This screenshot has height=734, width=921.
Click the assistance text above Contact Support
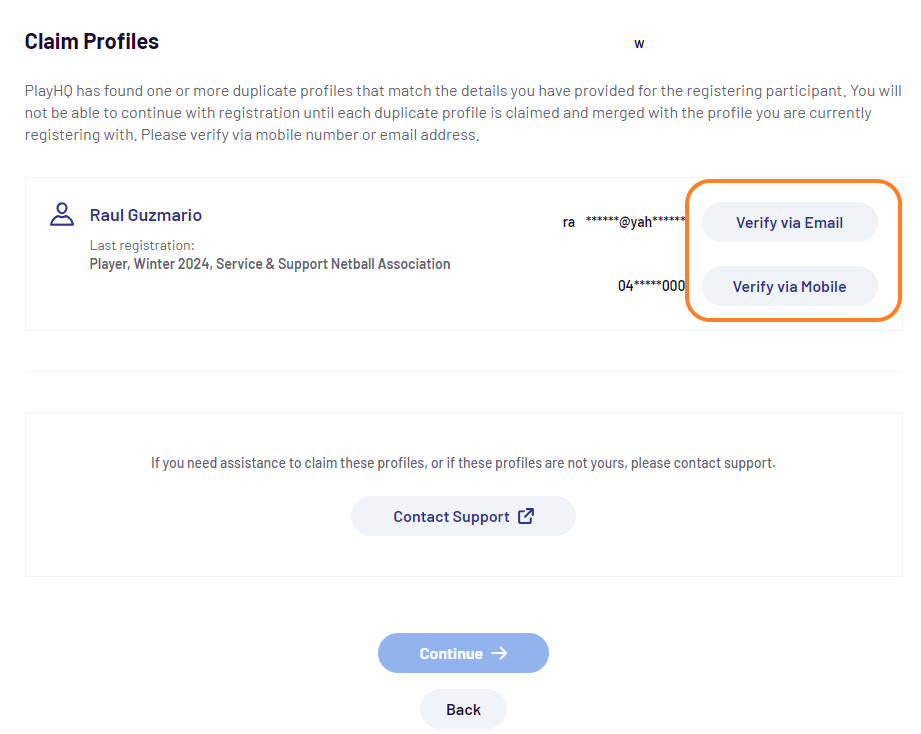[463, 463]
